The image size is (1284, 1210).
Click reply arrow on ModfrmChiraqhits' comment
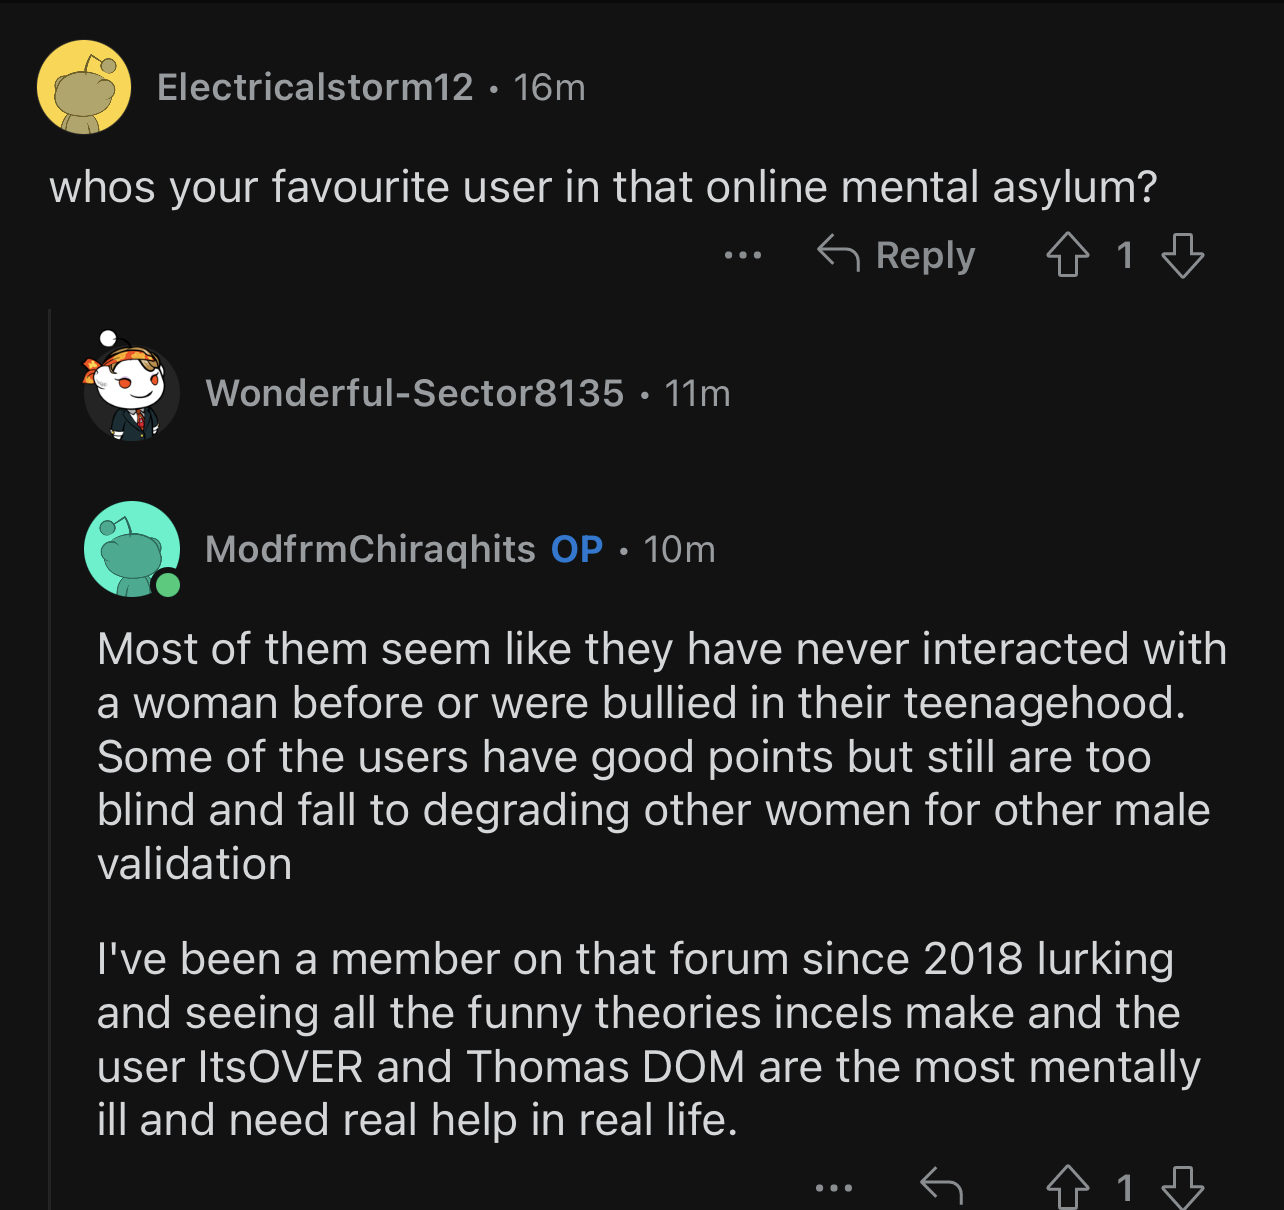[x=941, y=1187]
